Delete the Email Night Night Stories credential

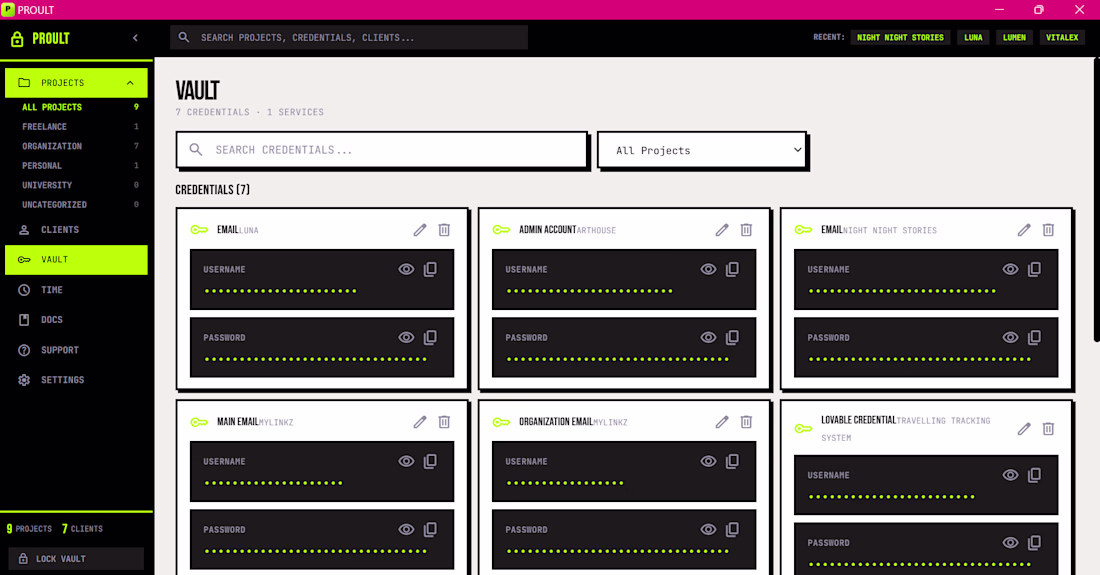click(x=1048, y=230)
